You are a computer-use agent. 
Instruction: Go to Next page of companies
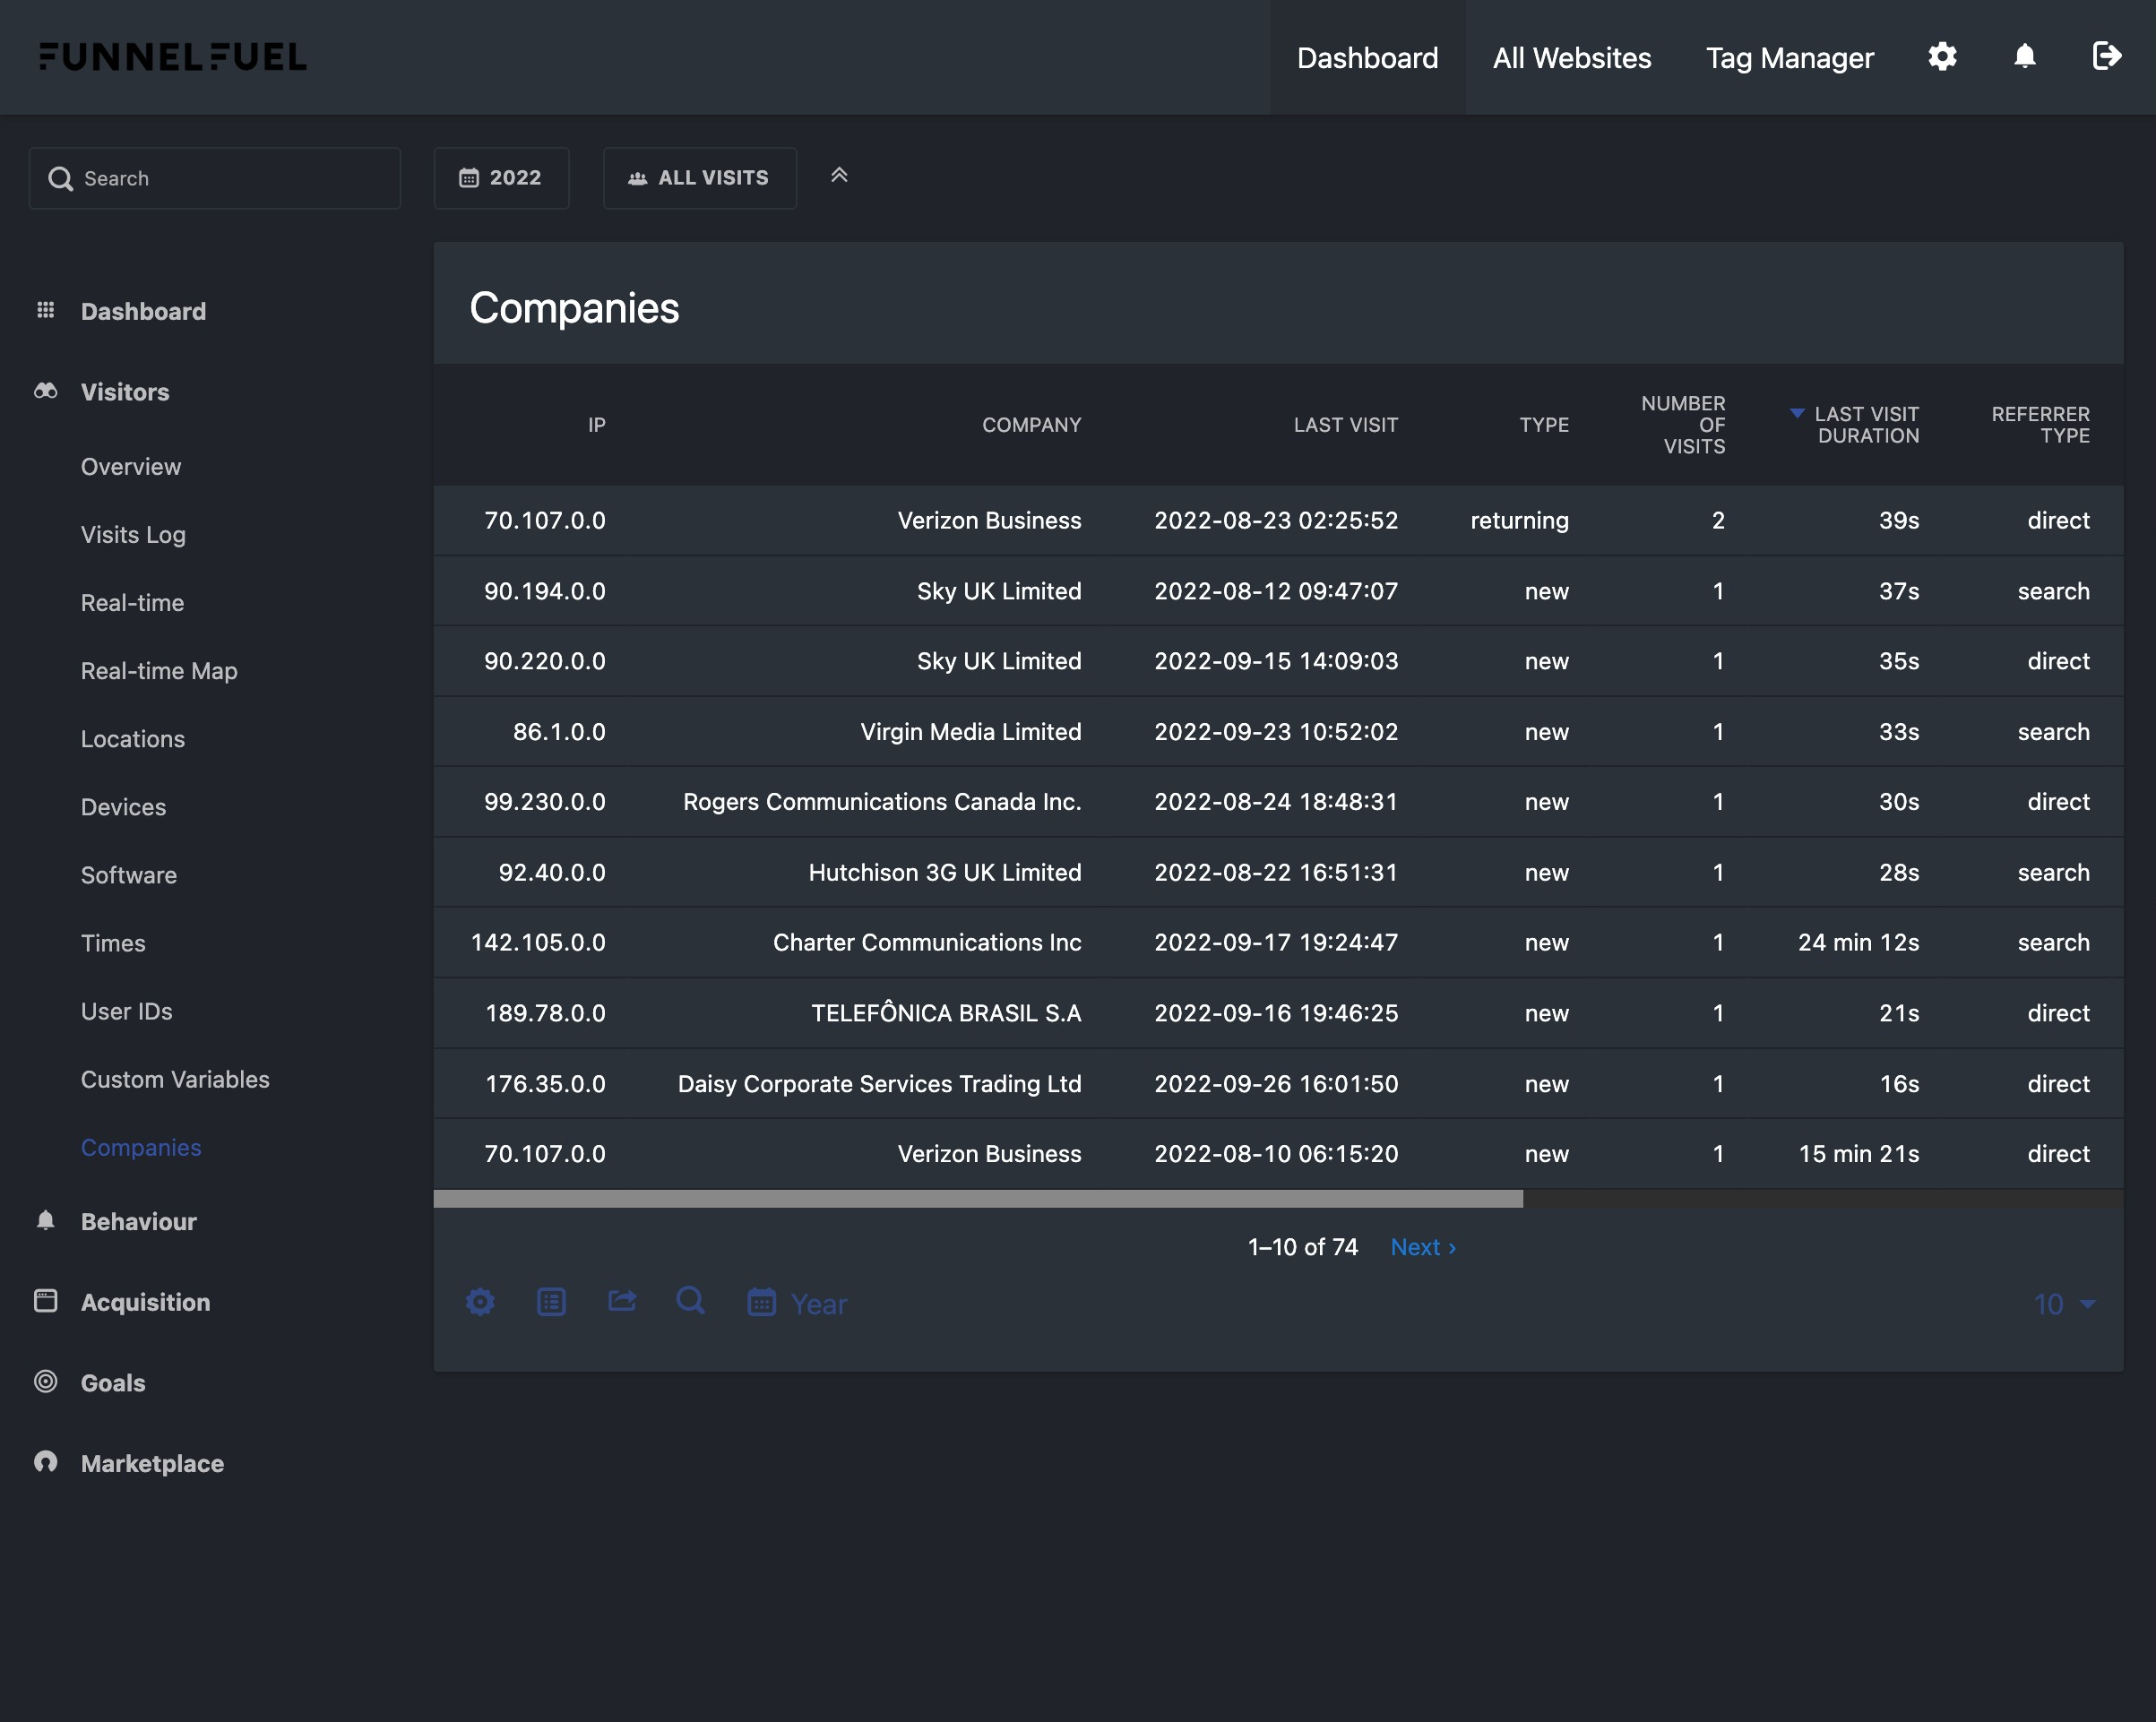click(x=1423, y=1247)
